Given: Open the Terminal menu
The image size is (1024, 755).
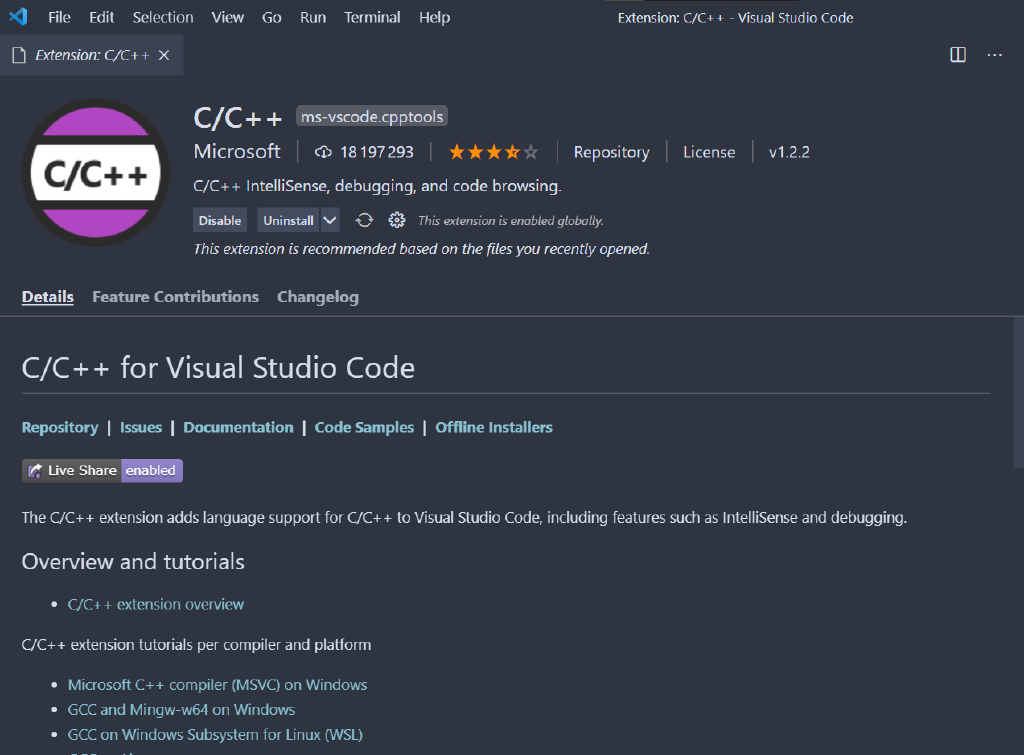Looking at the screenshot, I should [x=372, y=17].
